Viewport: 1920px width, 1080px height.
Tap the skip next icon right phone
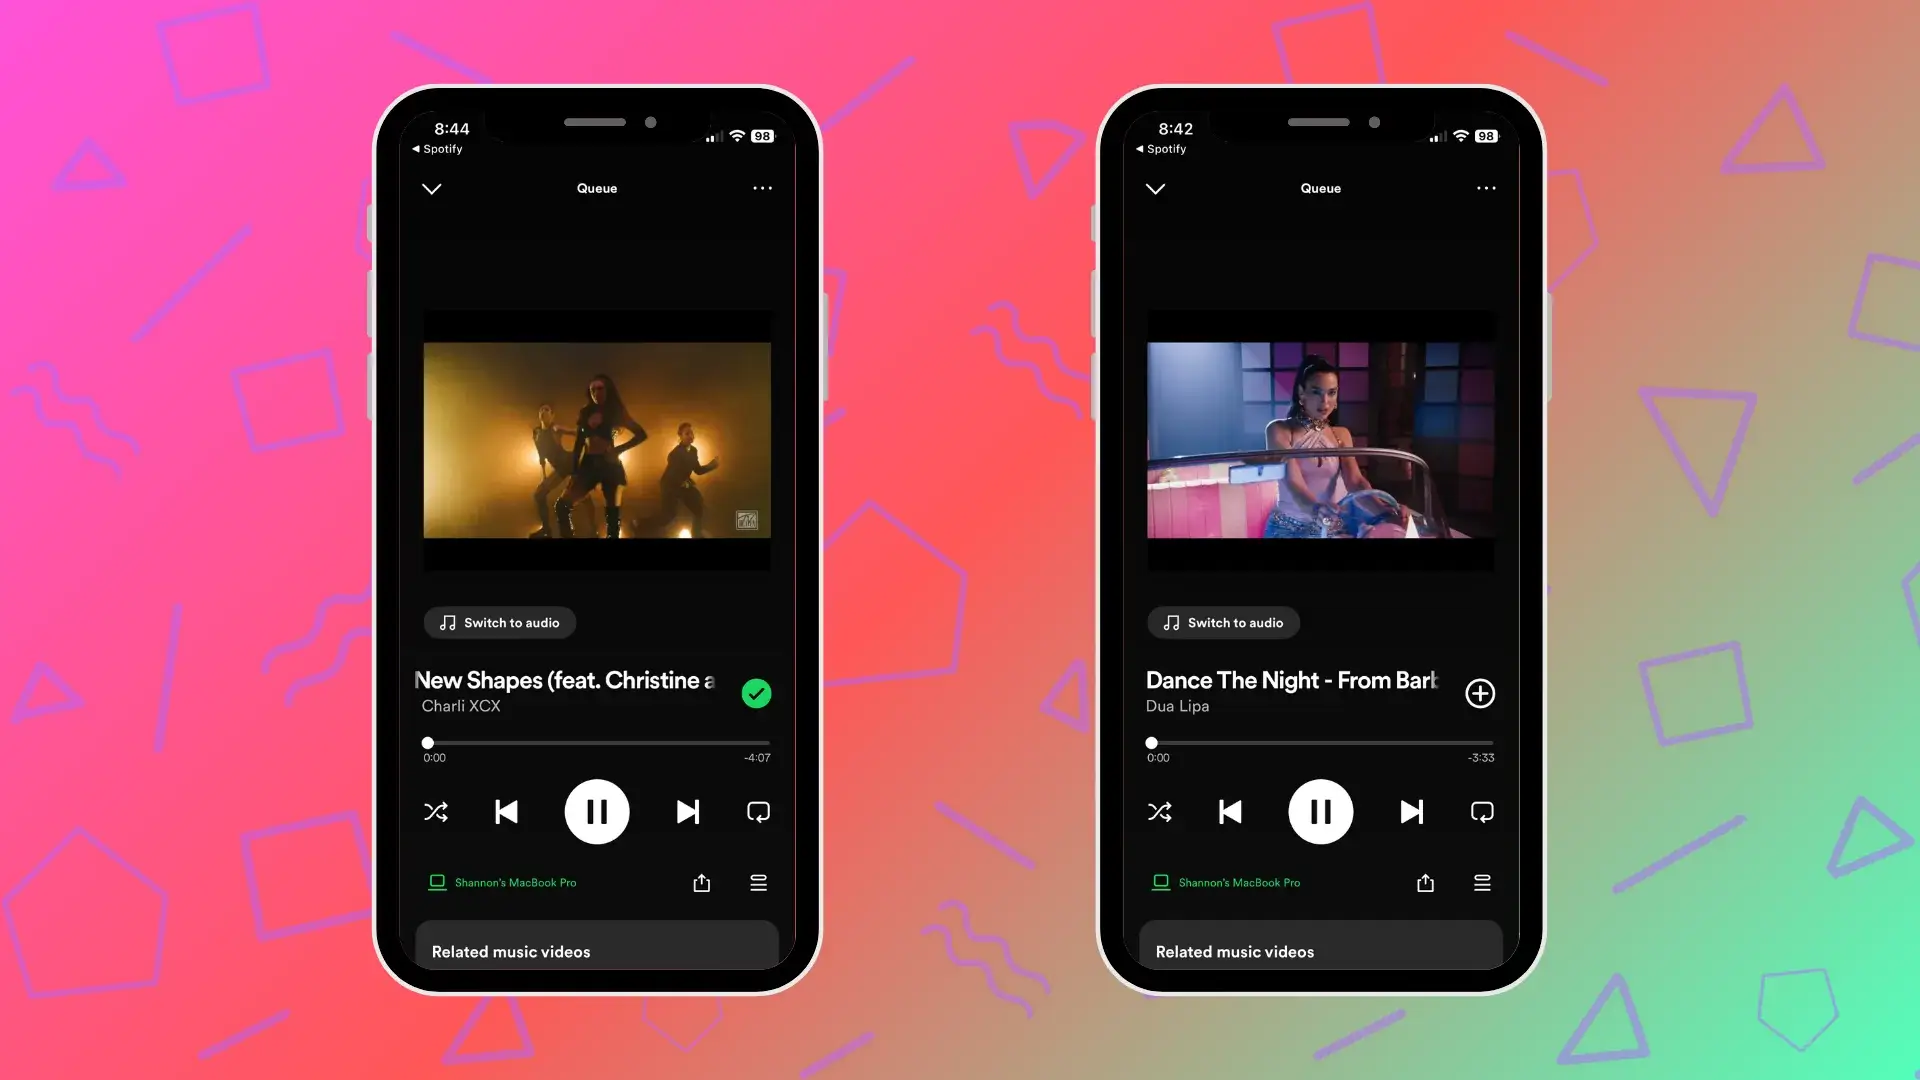click(x=1410, y=811)
